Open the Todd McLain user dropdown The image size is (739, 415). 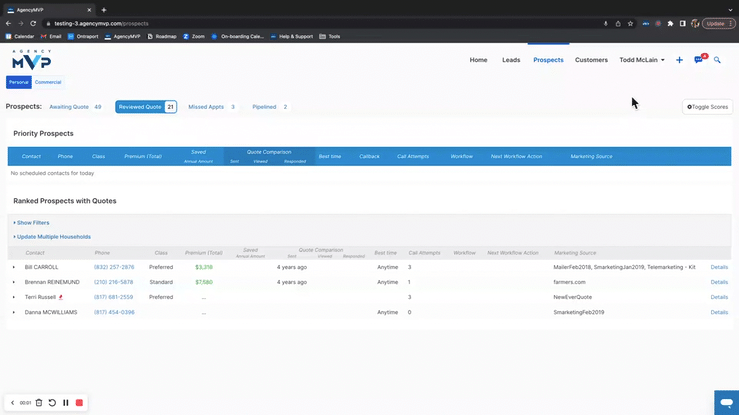coord(642,60)
